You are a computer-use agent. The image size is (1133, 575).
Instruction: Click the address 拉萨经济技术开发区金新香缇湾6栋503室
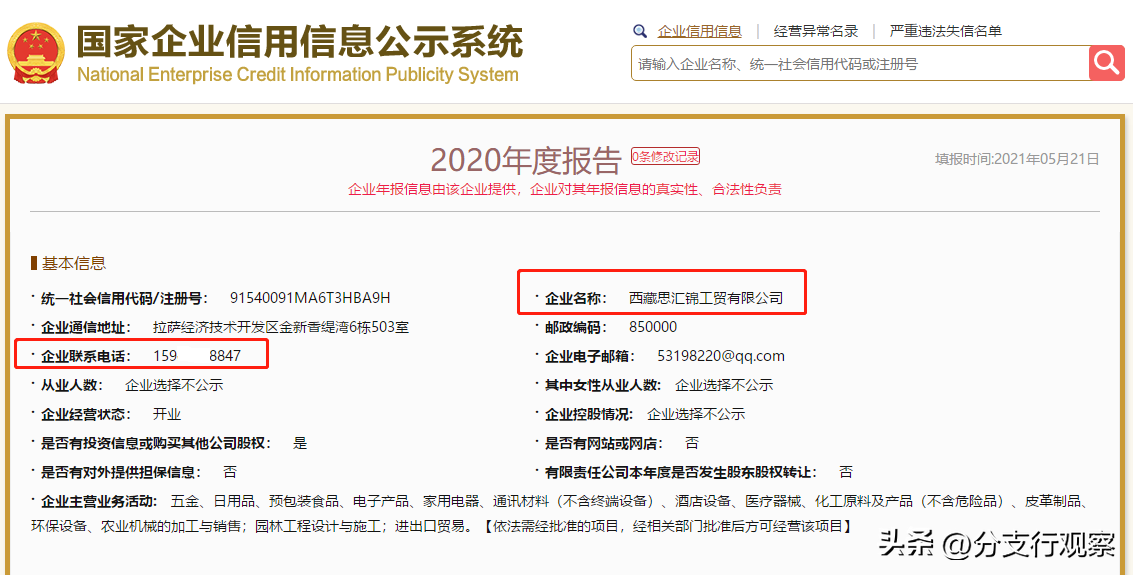[281, 327]
